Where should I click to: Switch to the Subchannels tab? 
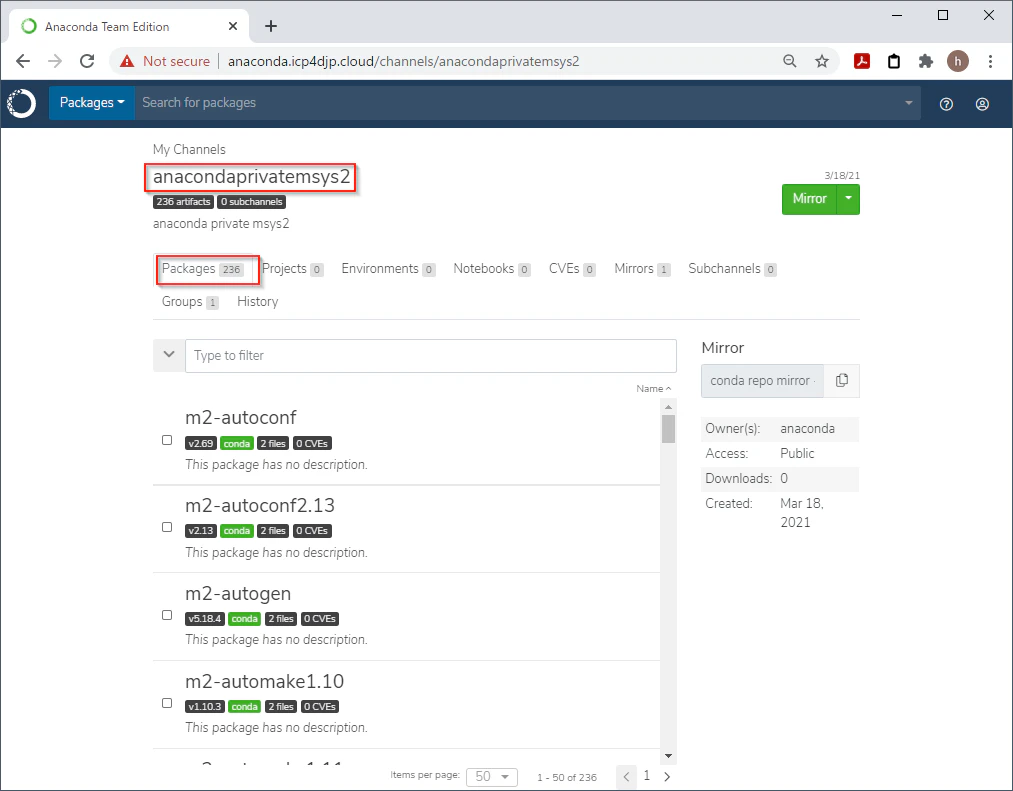[x=732, y=269]
